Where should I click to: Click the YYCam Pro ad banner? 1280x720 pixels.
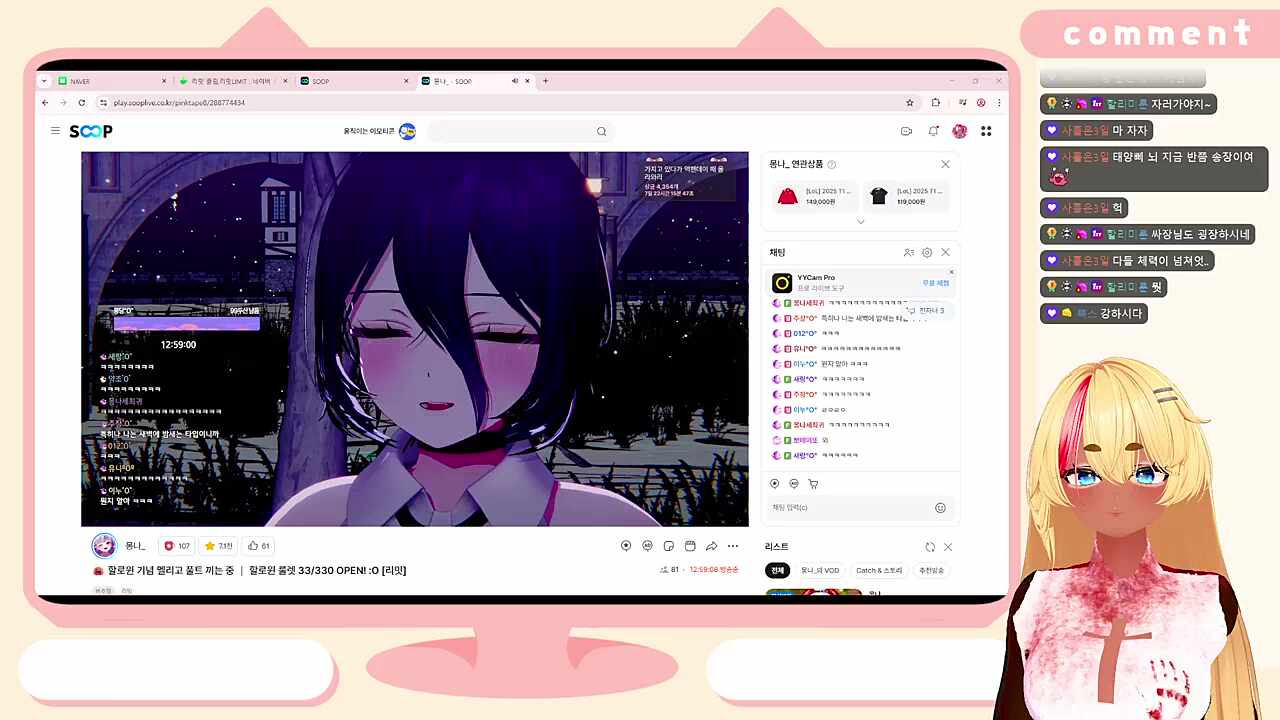coord(861,283)
